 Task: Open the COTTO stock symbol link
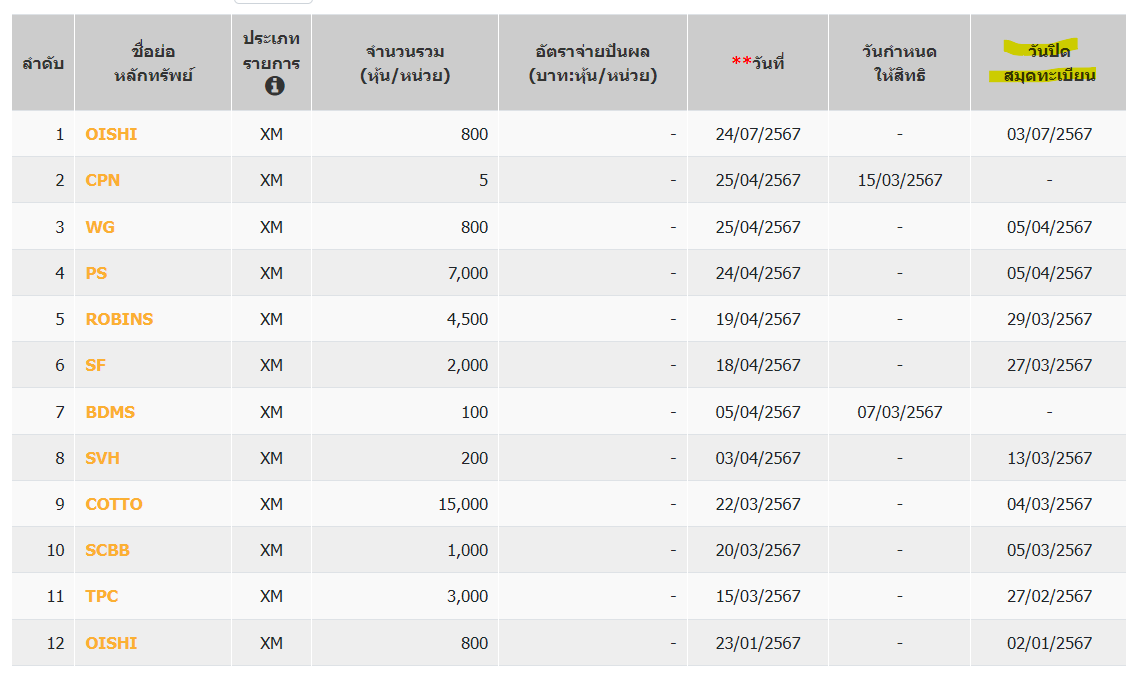pos(114,504)
